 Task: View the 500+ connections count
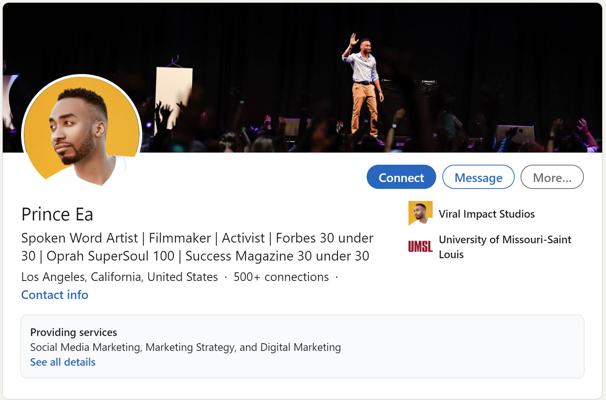[281, 277]
